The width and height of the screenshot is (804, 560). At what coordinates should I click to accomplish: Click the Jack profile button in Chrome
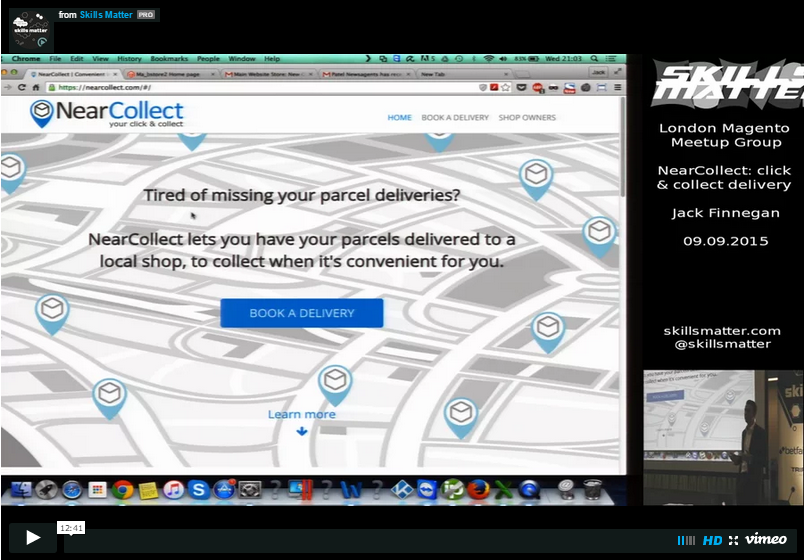point(598,72)
